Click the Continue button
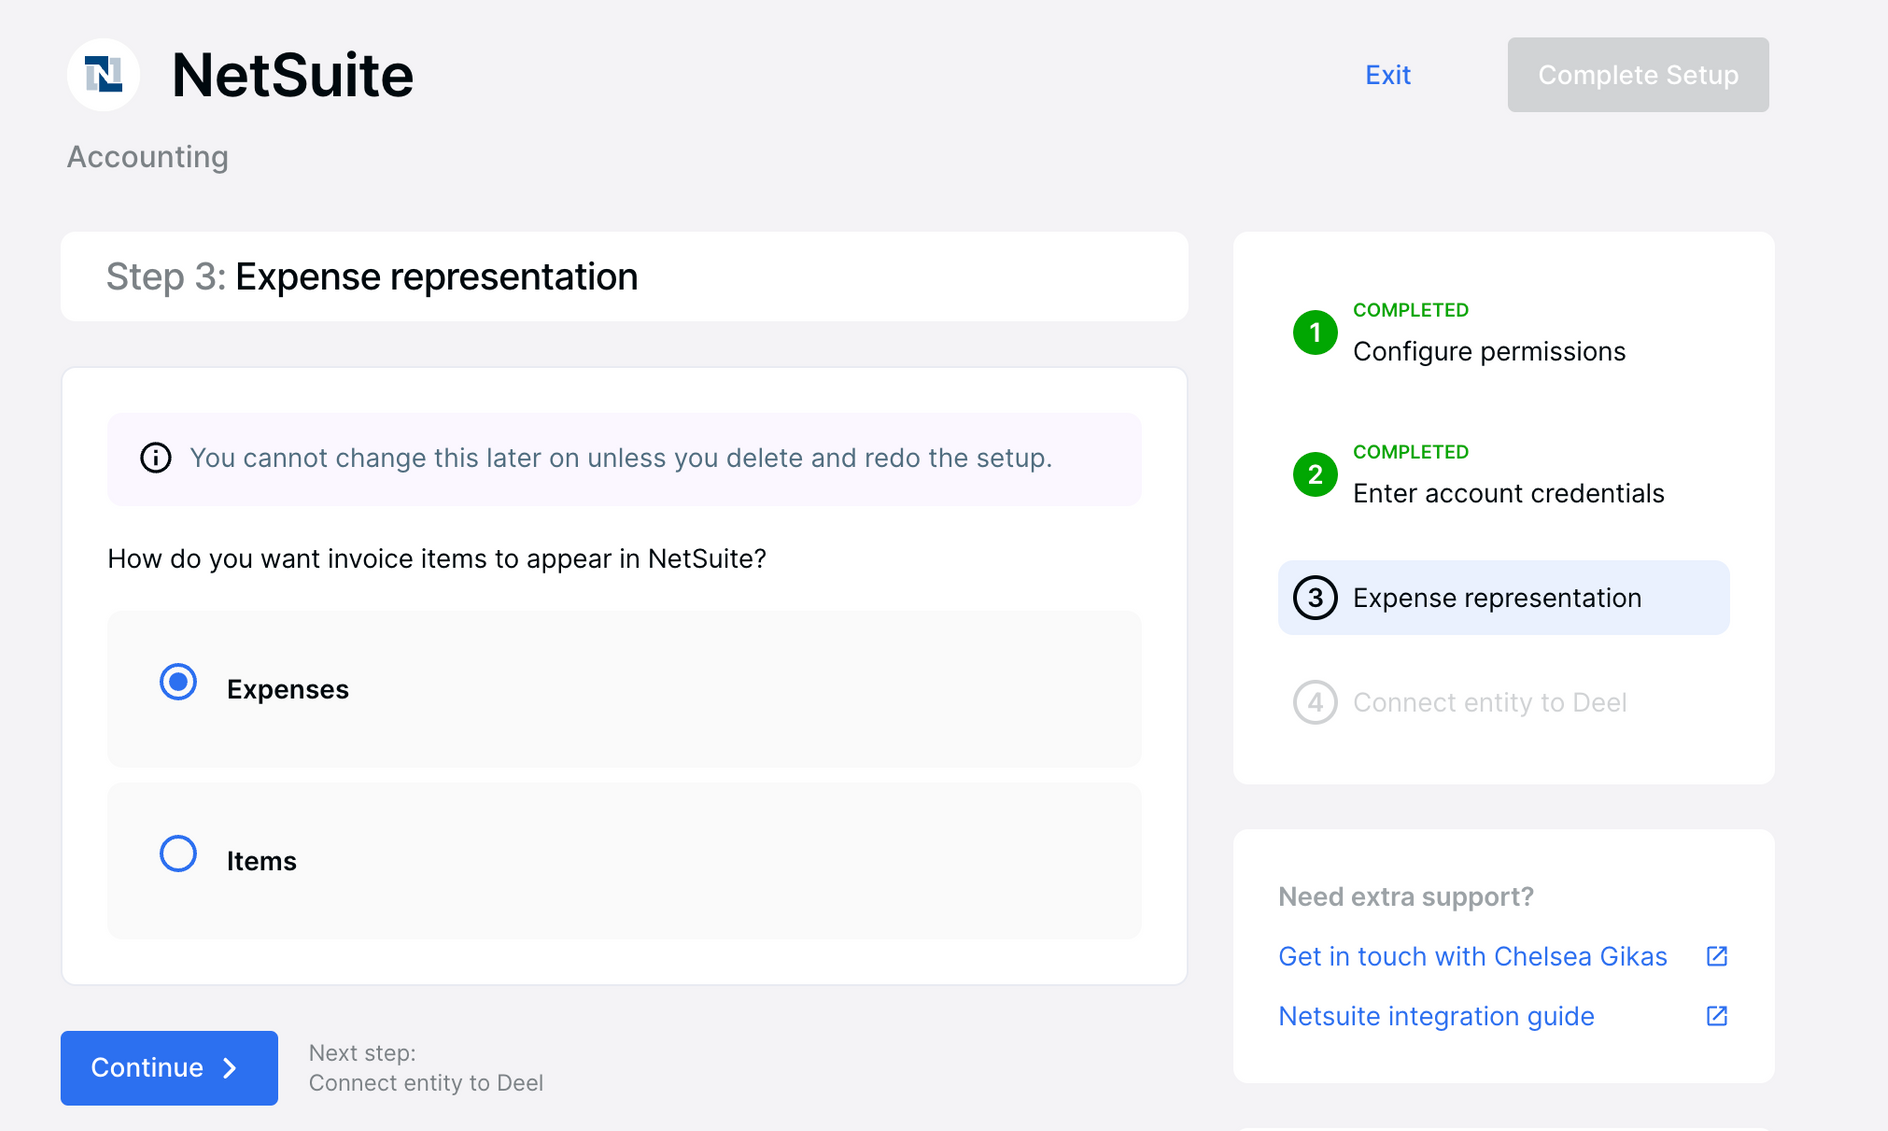Viewport: 1888px width, 1131px height. pyautogui.click(x=169, y=1068)
